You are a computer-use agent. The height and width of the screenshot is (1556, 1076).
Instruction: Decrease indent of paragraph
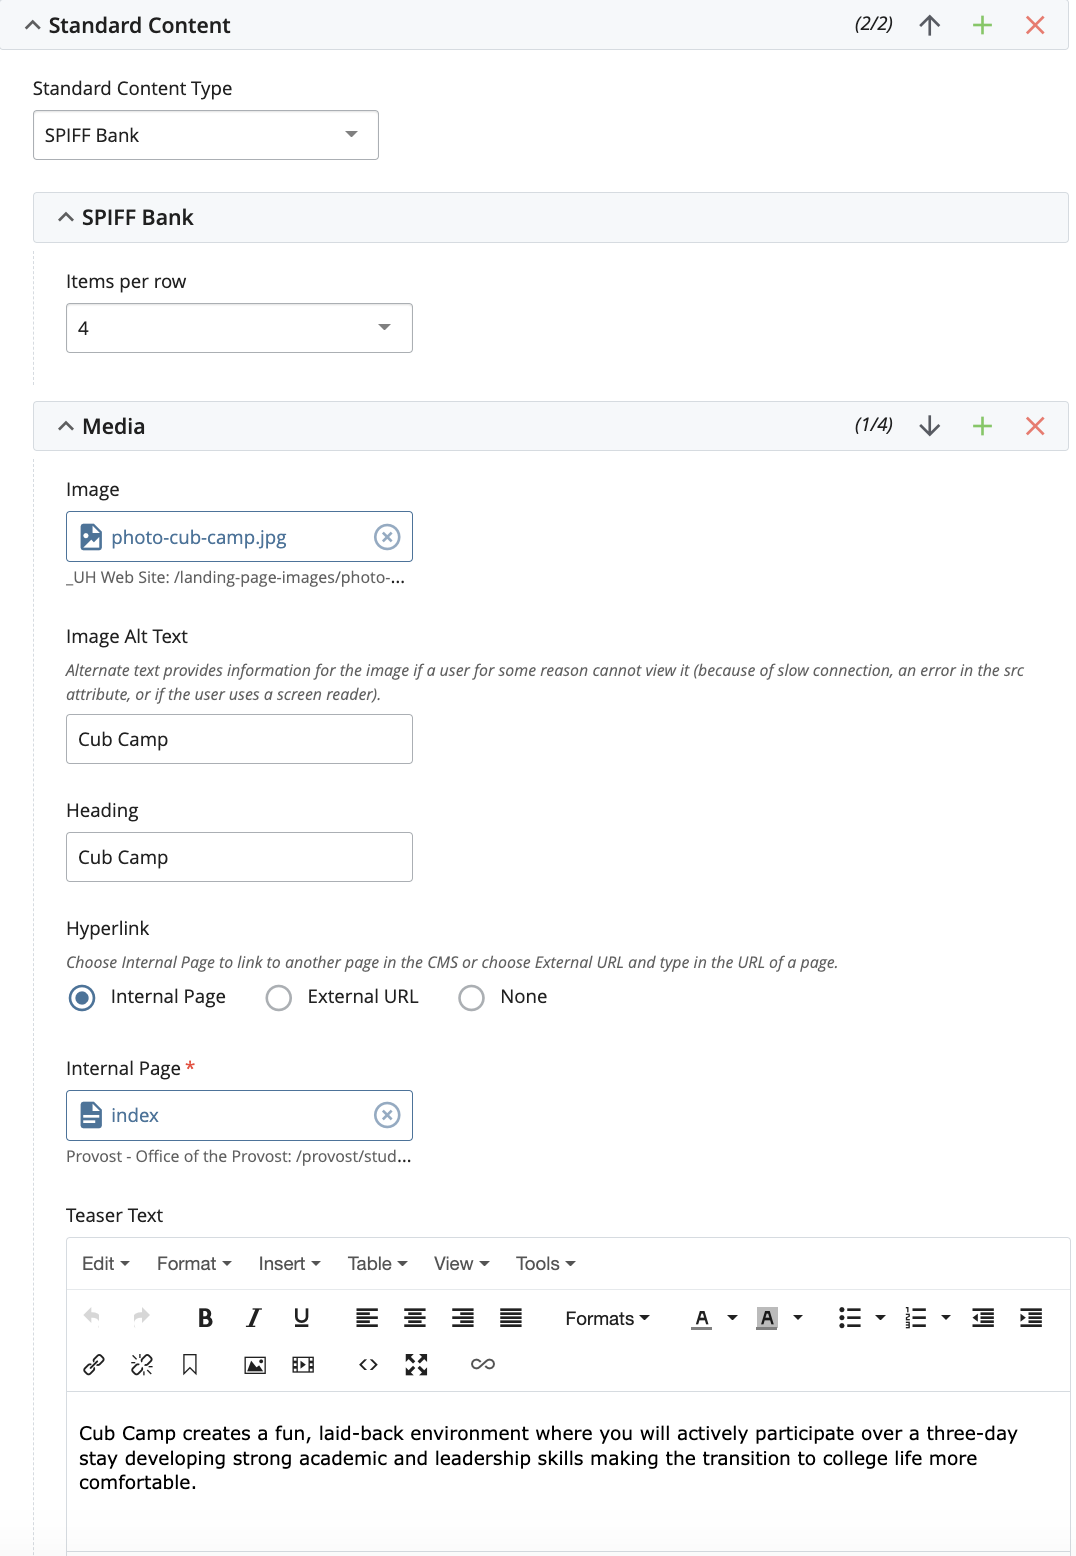pos(983,1318)
